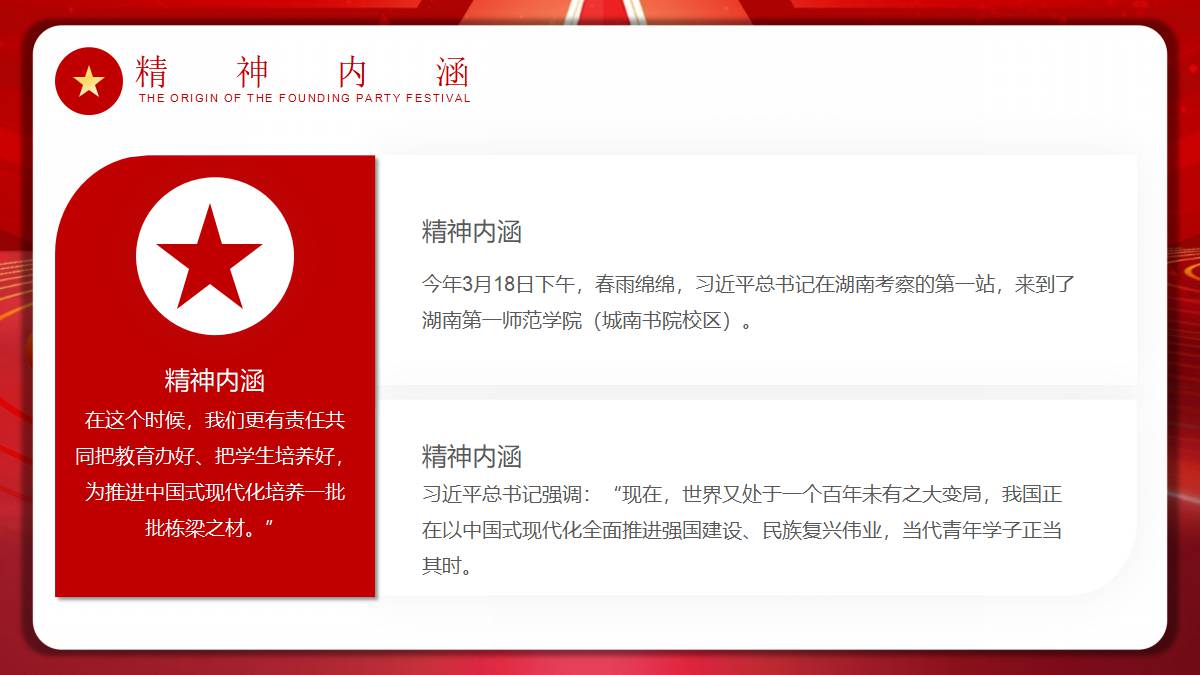
Task: Select the 精神内涵 heading in lower white card
Action: (471, 457)
